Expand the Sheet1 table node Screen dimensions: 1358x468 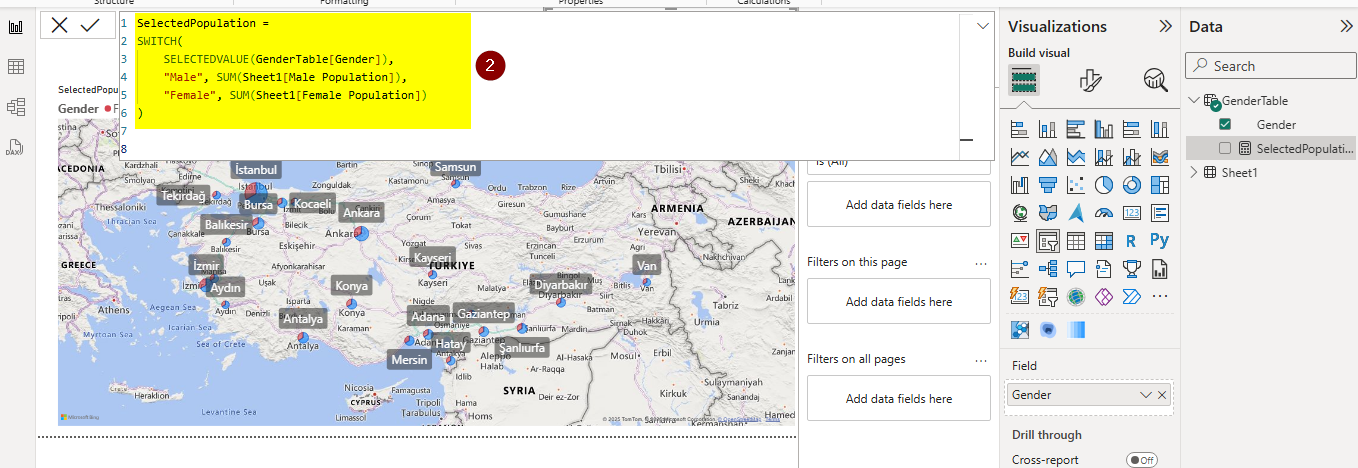pyautogui.click(x=1194, y=173)
